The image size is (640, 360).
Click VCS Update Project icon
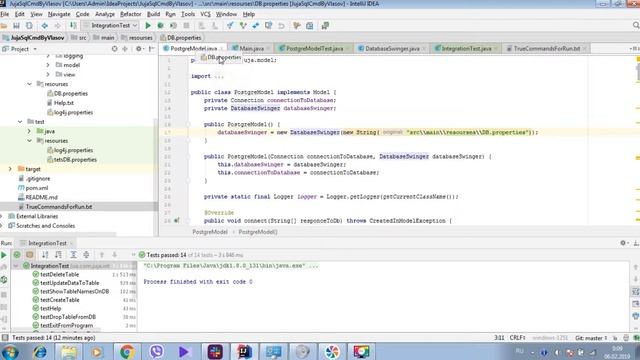click(230, 26)
